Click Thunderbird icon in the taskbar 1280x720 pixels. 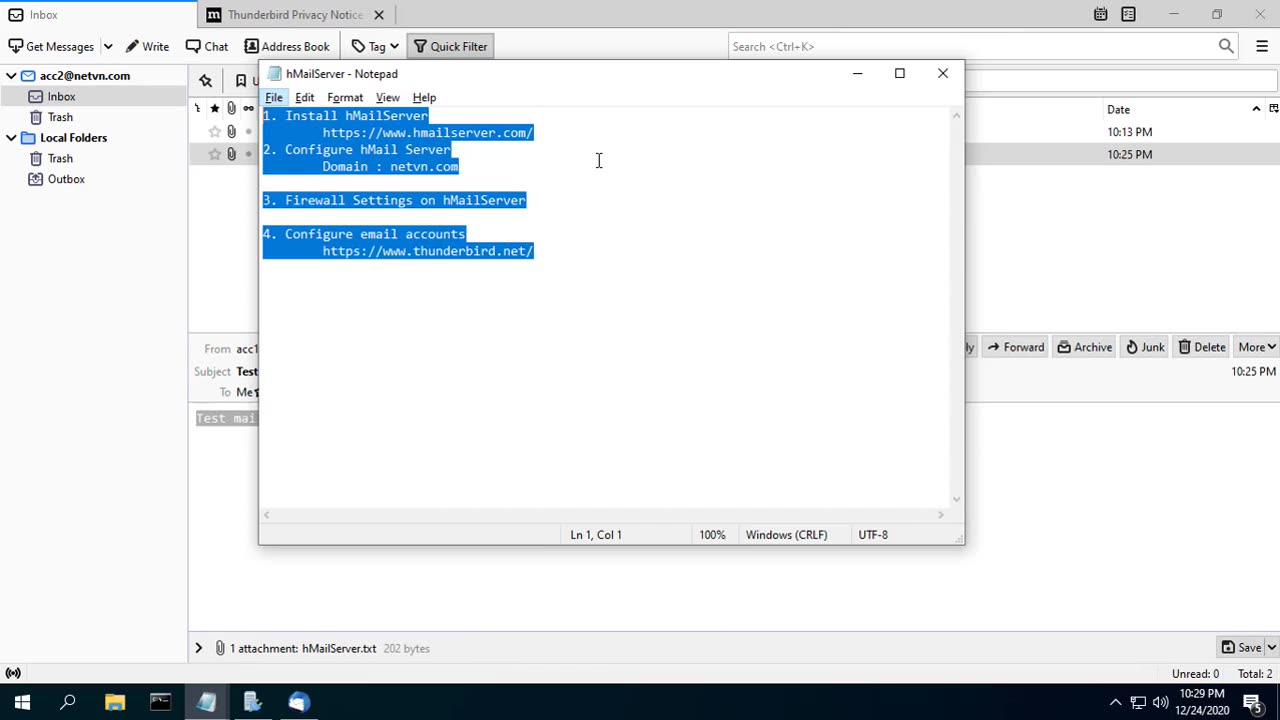coord(298,702)
